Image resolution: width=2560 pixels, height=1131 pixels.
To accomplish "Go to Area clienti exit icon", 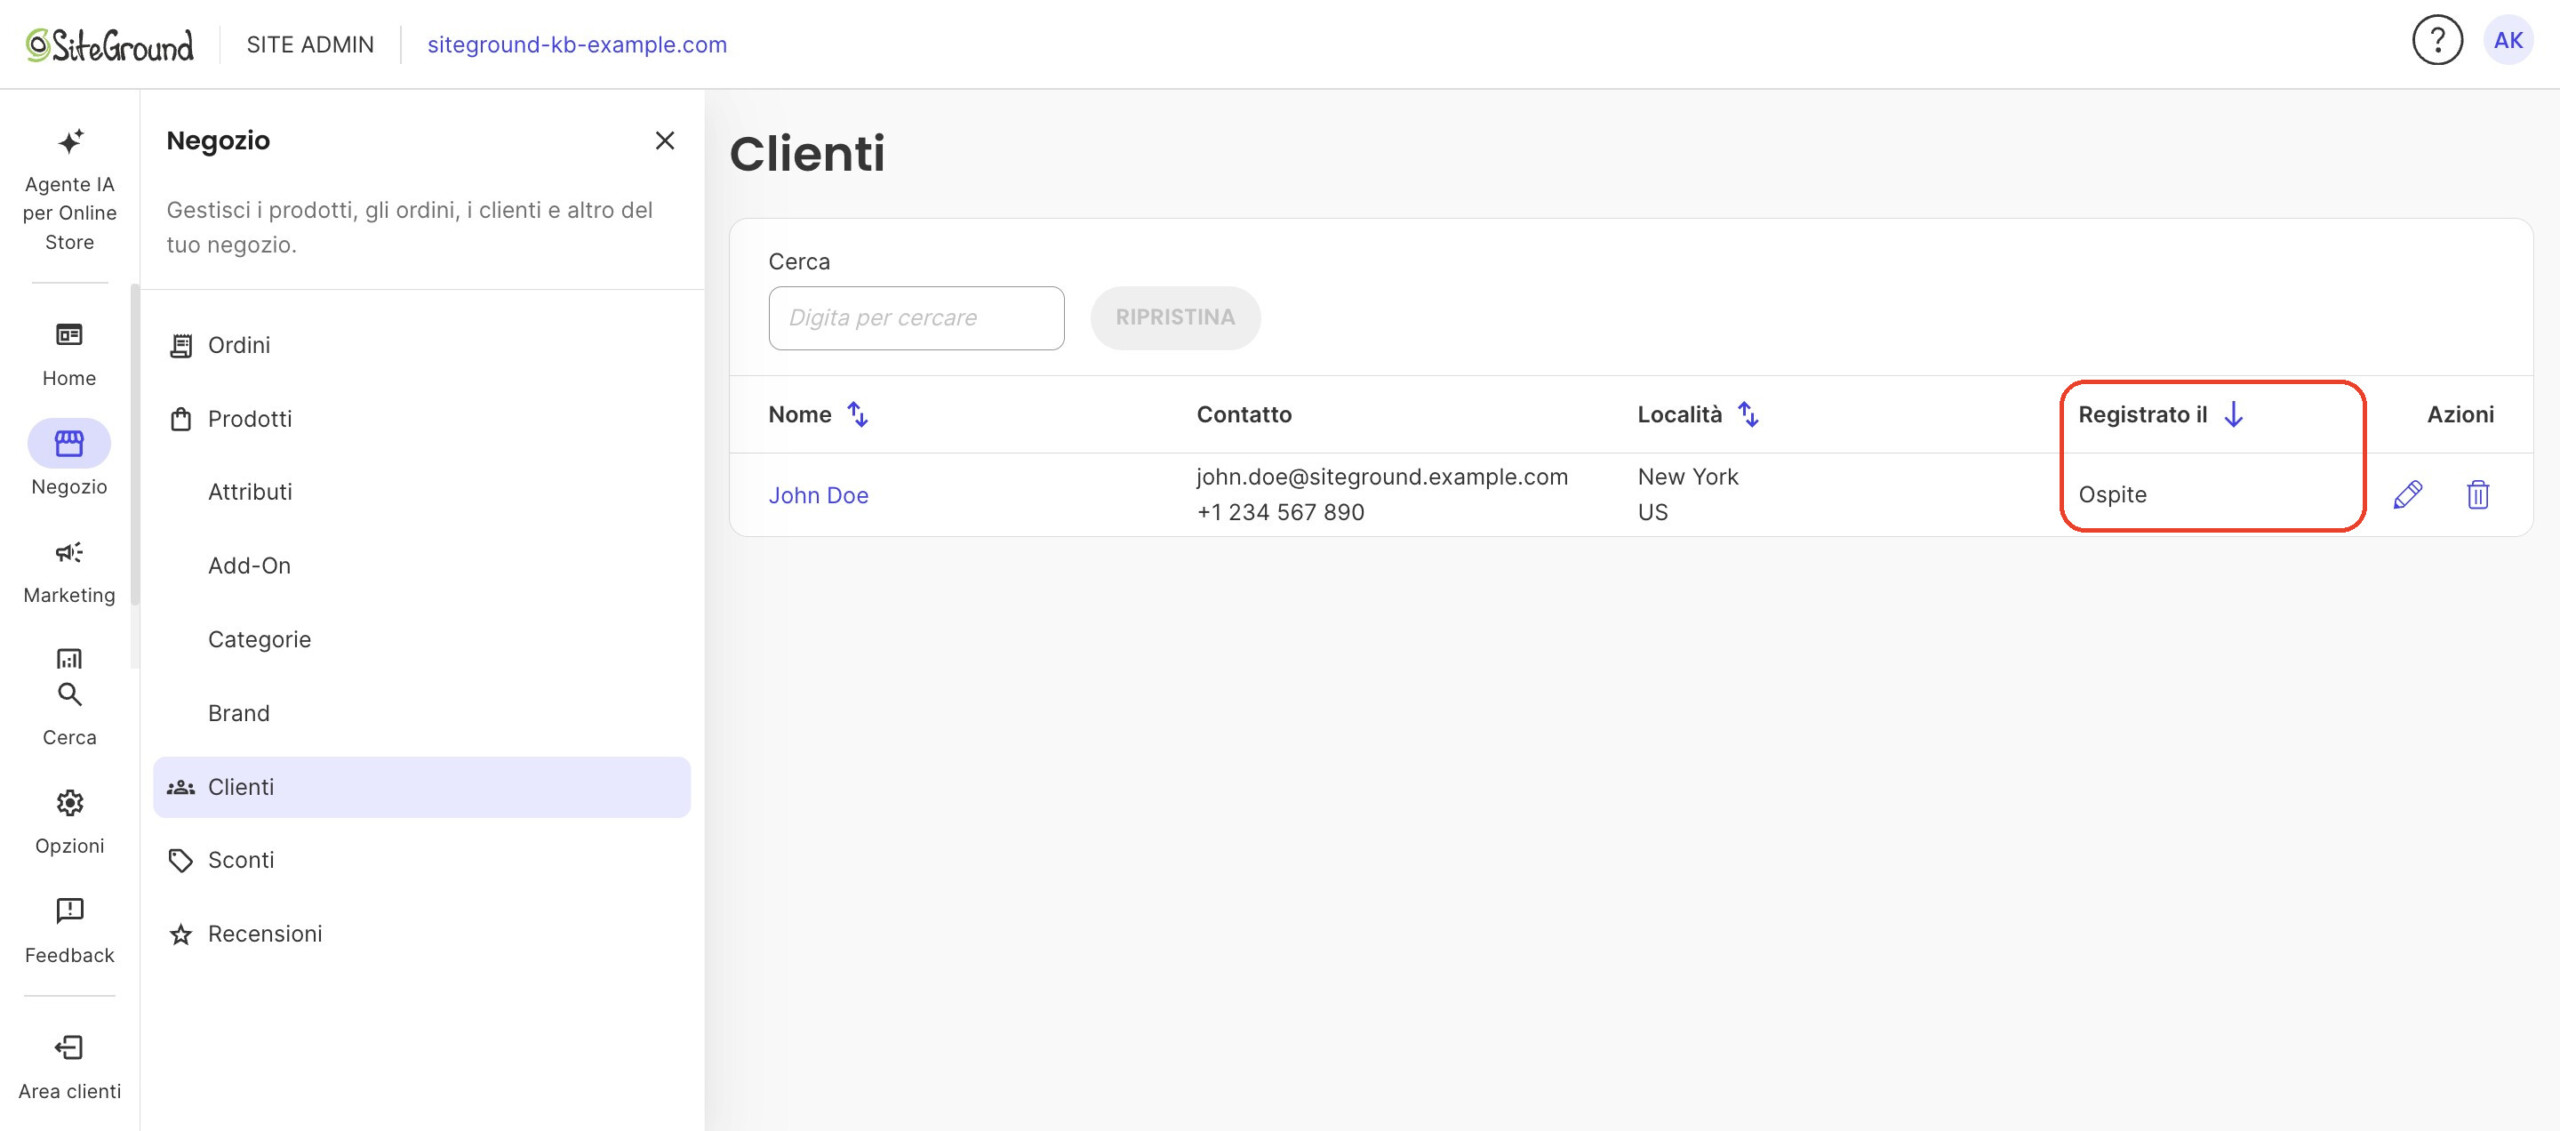I will click(x=69, y=1067).
